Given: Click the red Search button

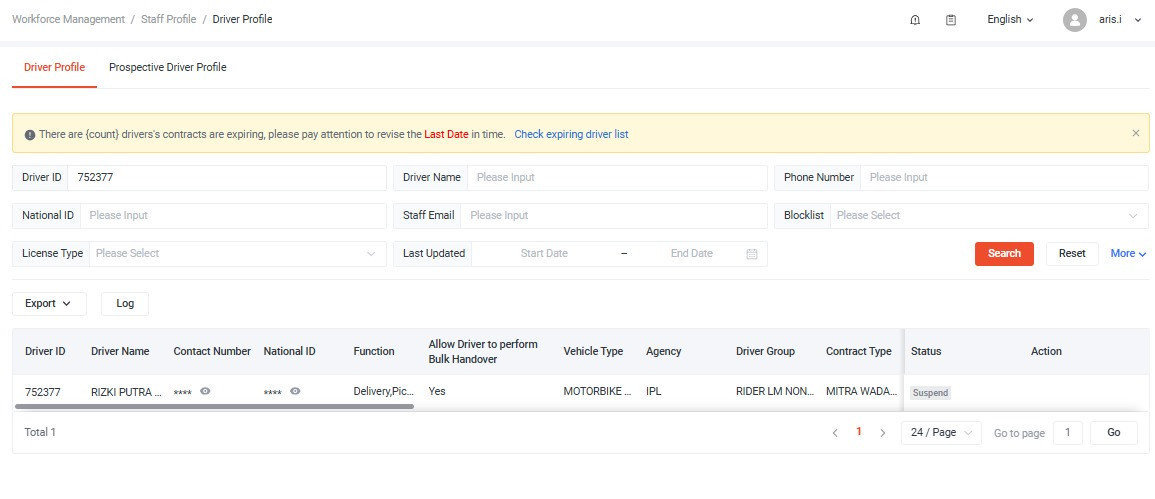Looking at the screenshot, I should [1004, 254].
